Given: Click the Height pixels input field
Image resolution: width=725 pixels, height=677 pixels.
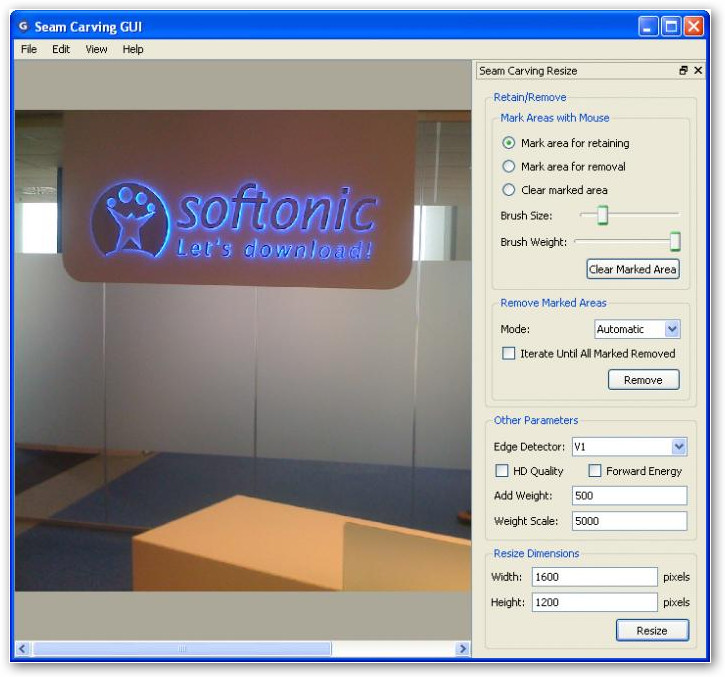Looking at the screenshot, I should click(595, 602).
